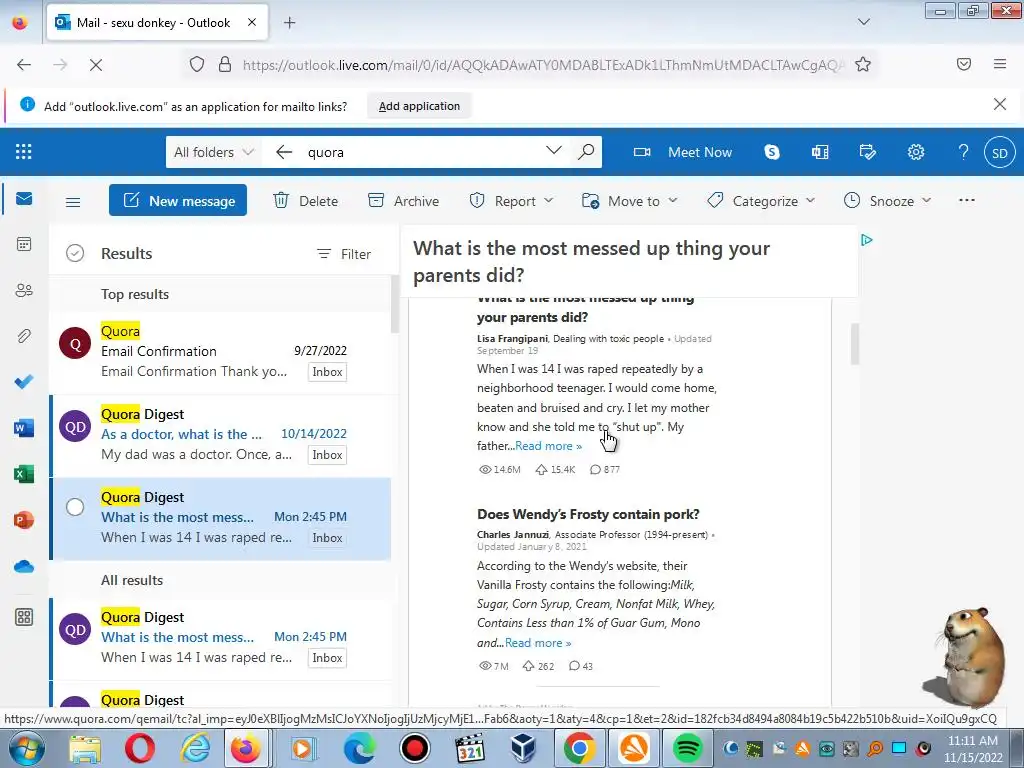Archive the selected email
This screenshot has width=1024, height=768.
(403, 200)
